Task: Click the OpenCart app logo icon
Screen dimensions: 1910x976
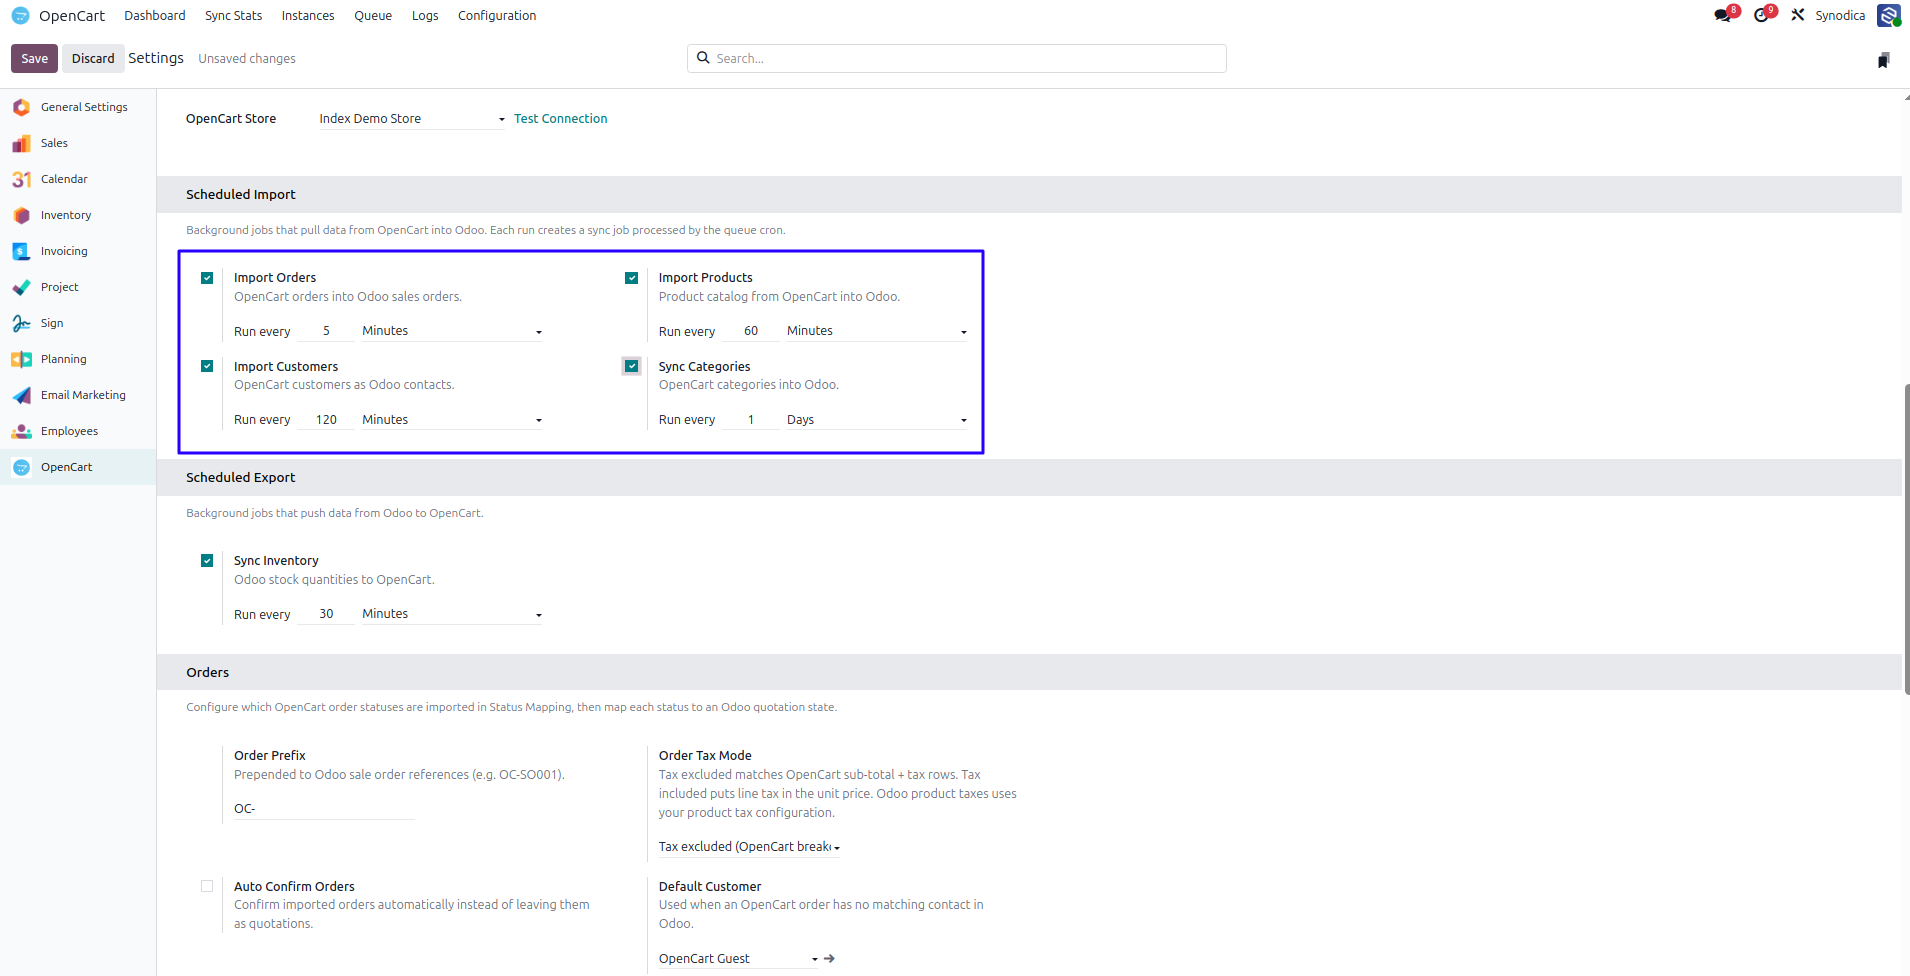Action: click(20, 16)
